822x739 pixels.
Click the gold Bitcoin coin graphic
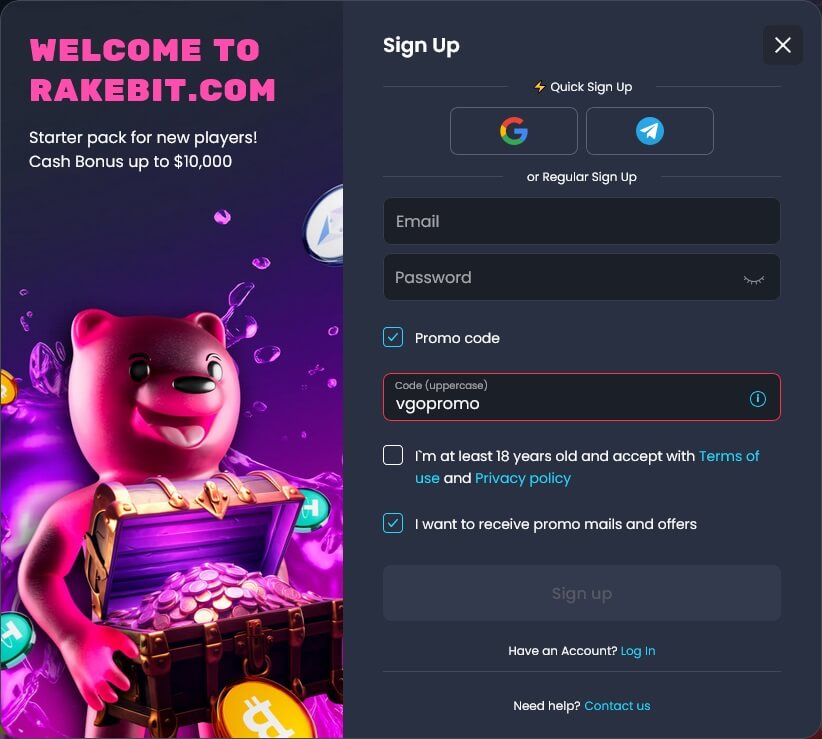click(265, 710)
